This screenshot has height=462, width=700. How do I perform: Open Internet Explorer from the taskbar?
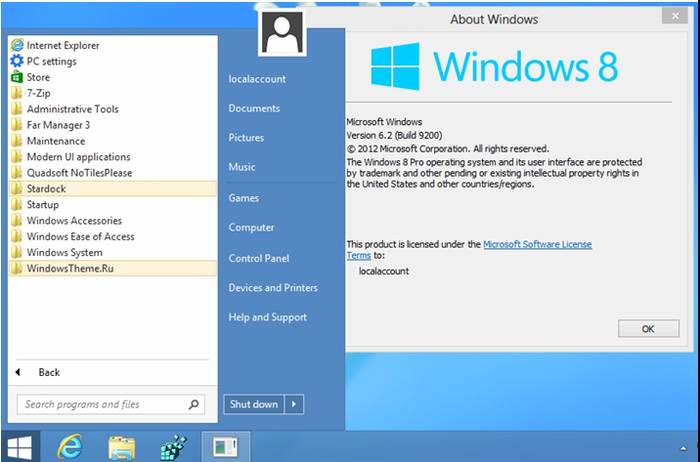pos(69,446)
